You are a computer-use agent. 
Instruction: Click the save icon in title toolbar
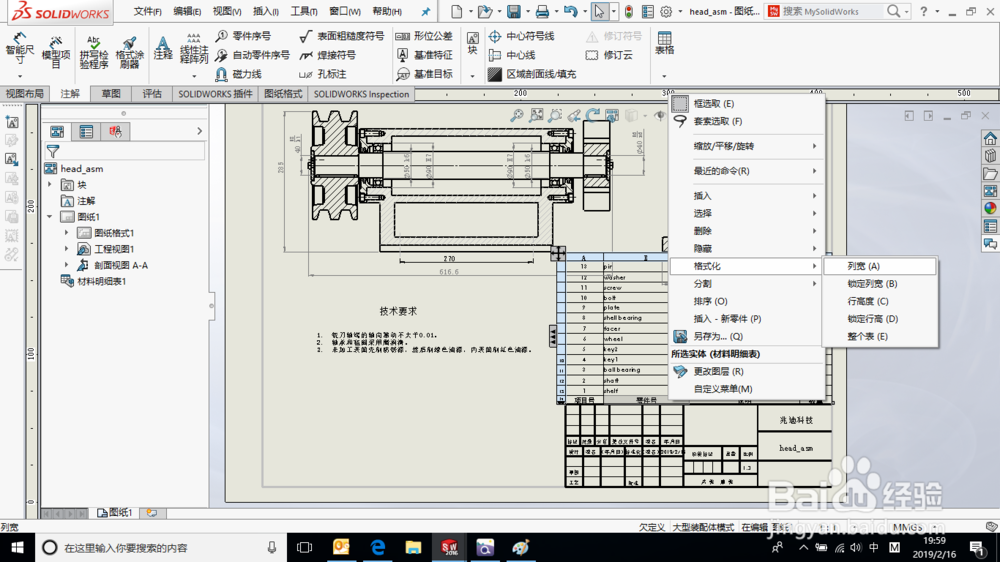pos(513,11)
